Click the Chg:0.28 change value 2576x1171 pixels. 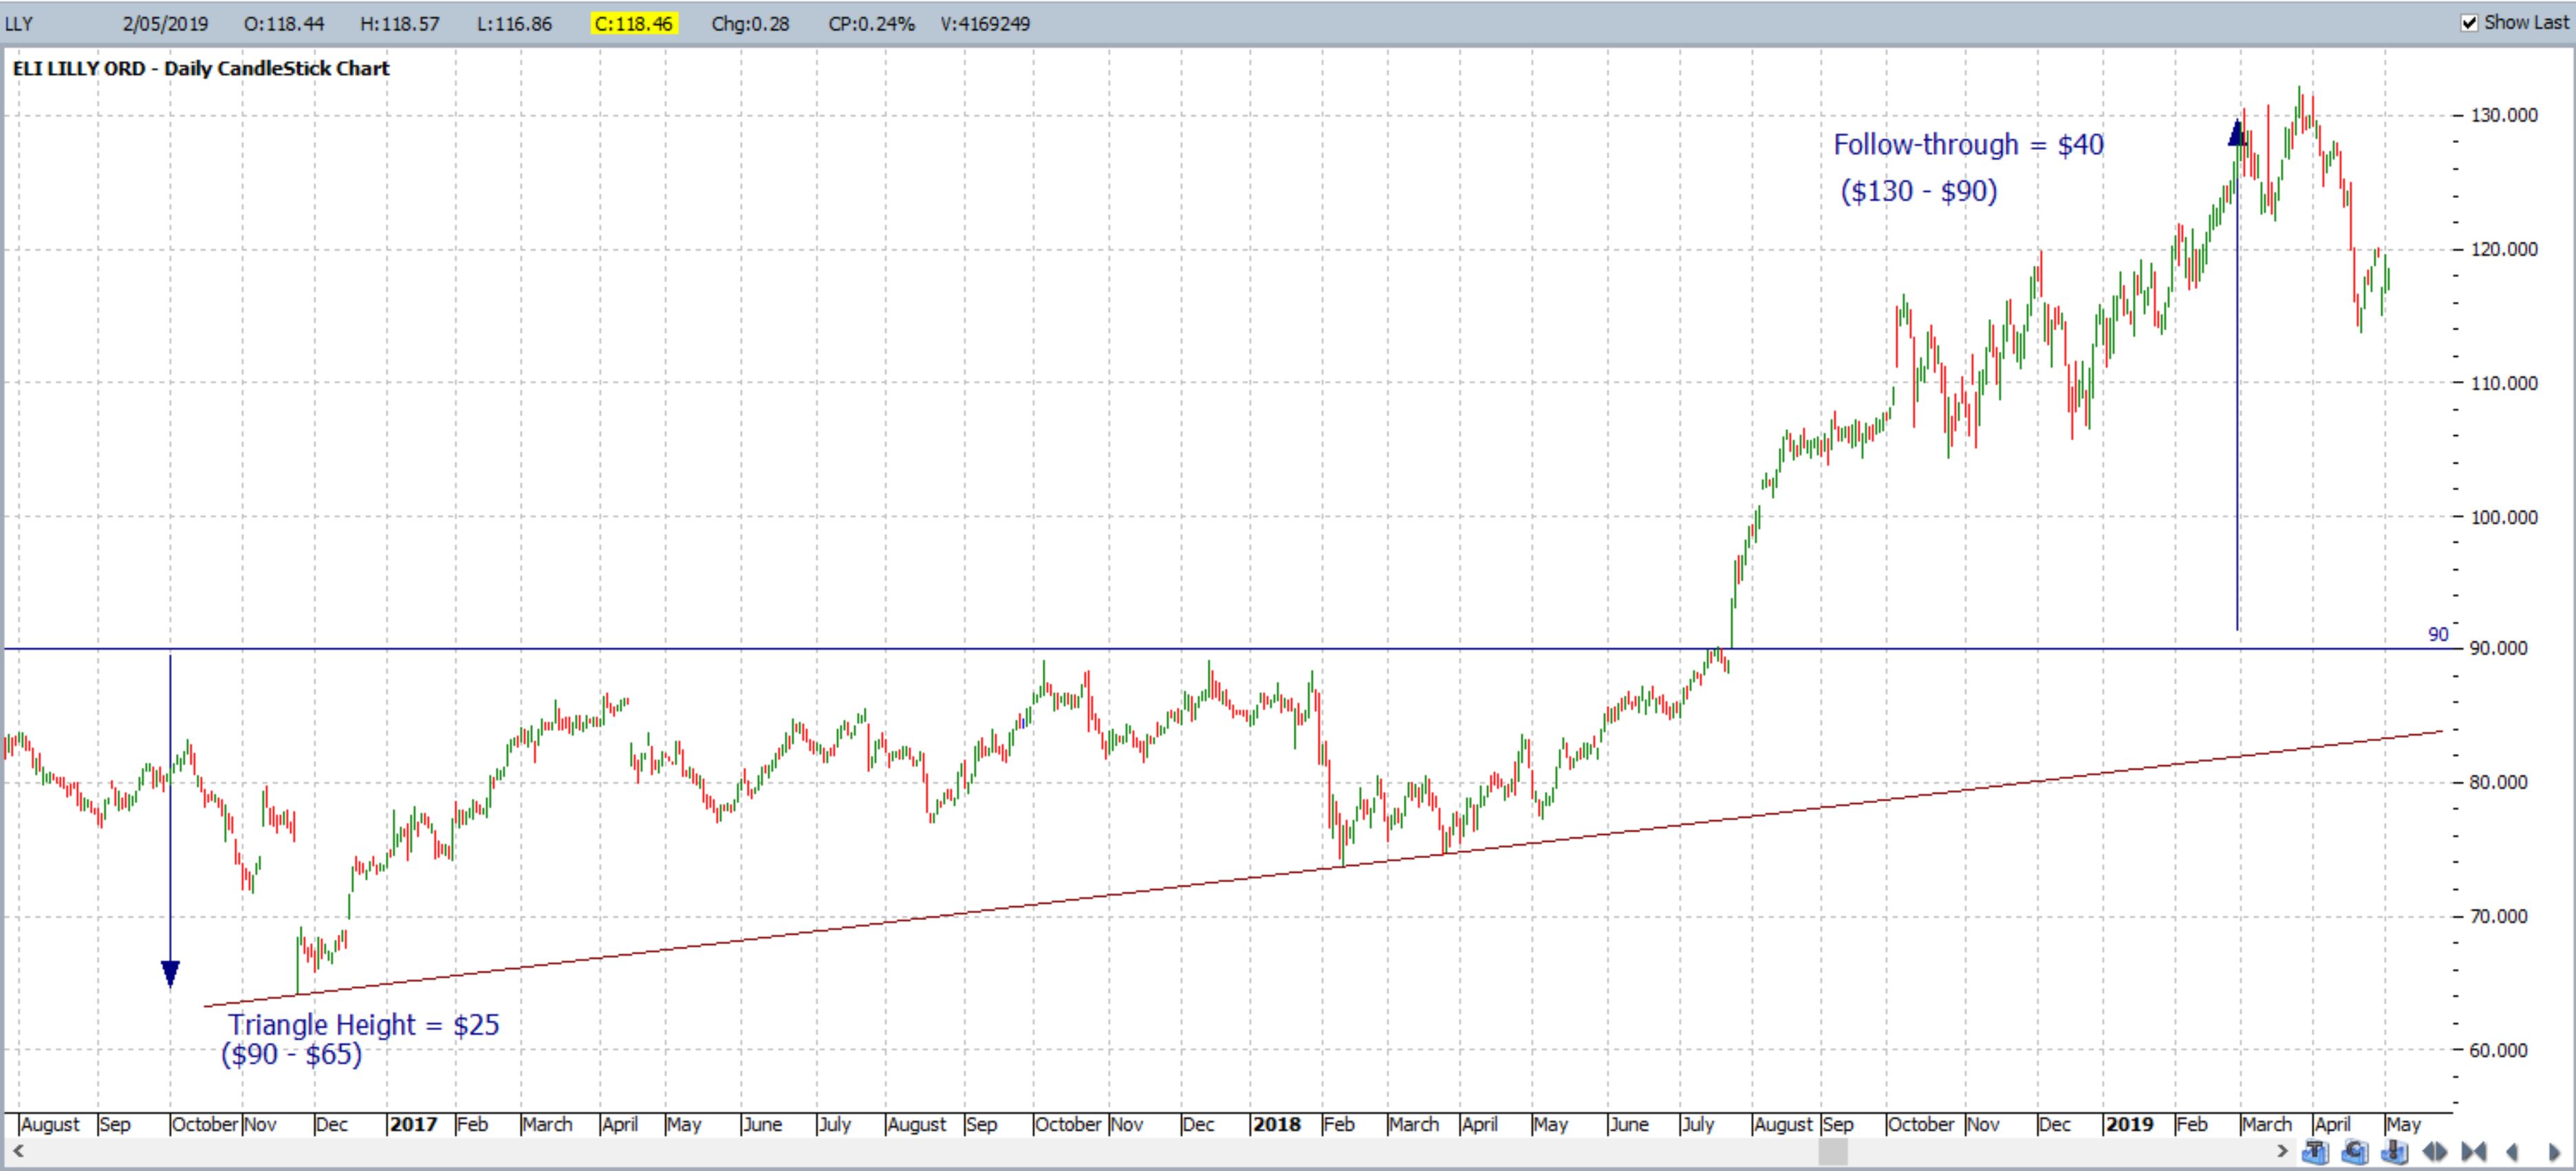750,23
